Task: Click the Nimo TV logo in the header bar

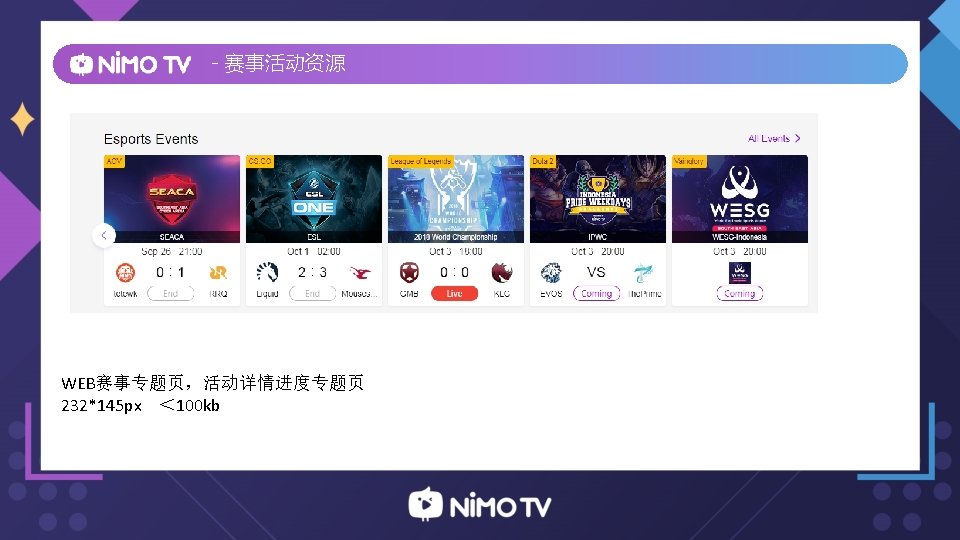Action: 130,64
